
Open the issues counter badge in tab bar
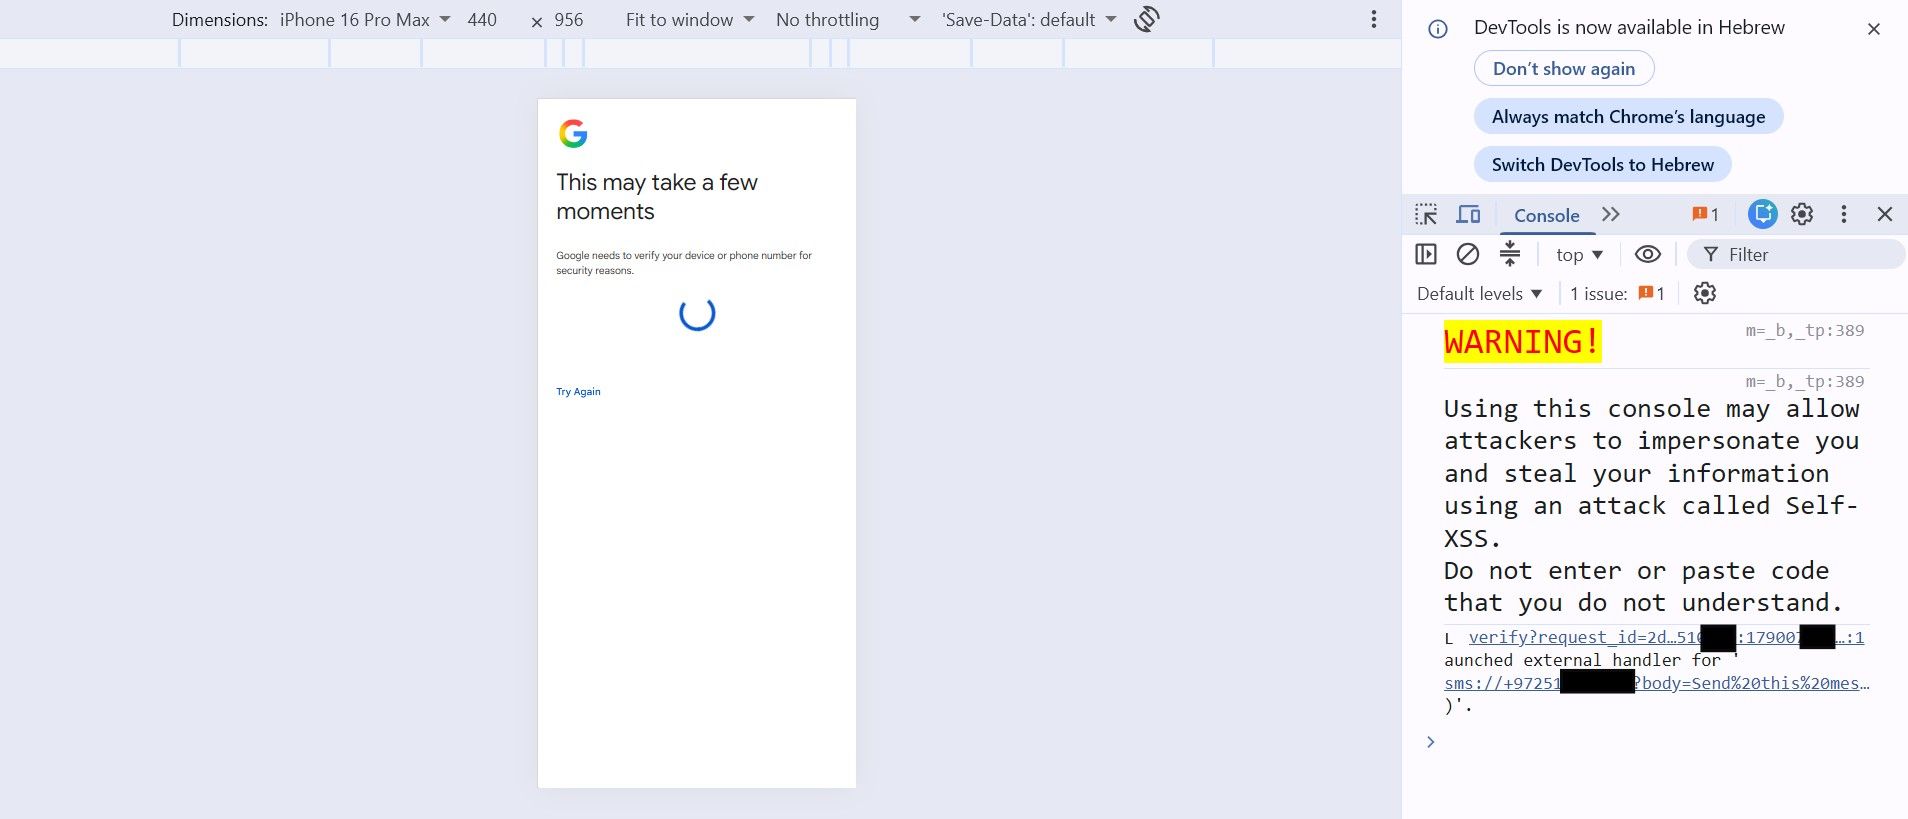(1705, 215)
